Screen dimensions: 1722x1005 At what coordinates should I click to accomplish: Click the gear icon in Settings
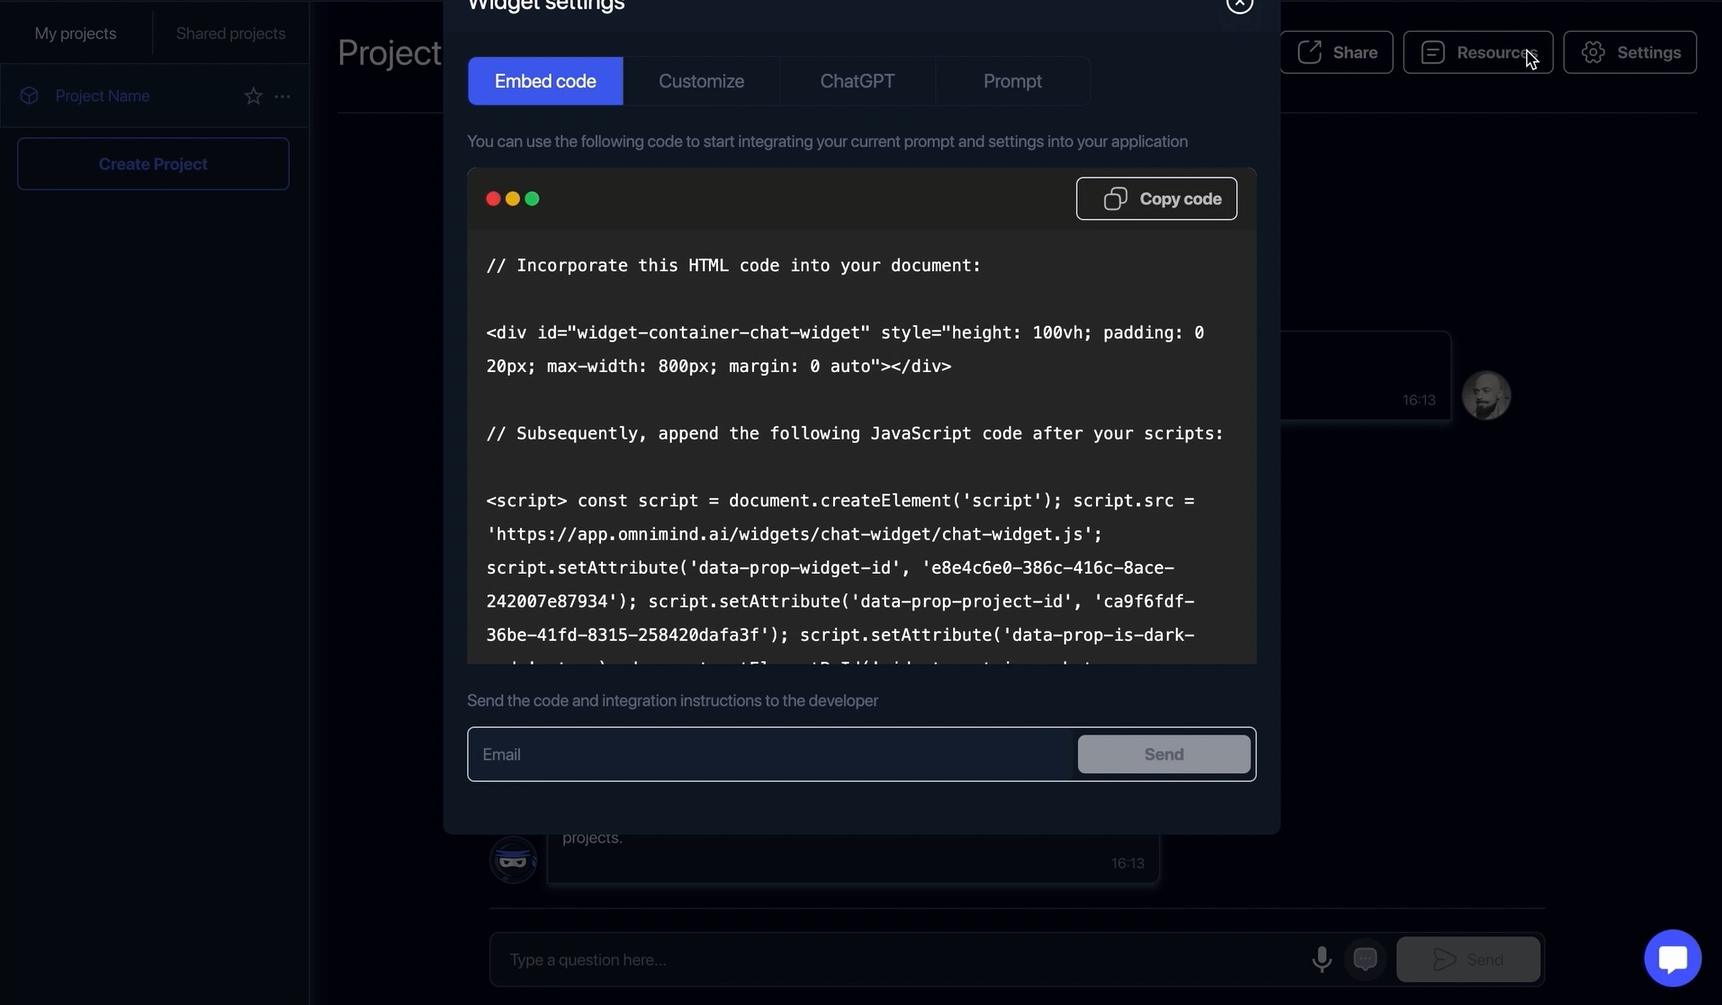coord(1593,52)
